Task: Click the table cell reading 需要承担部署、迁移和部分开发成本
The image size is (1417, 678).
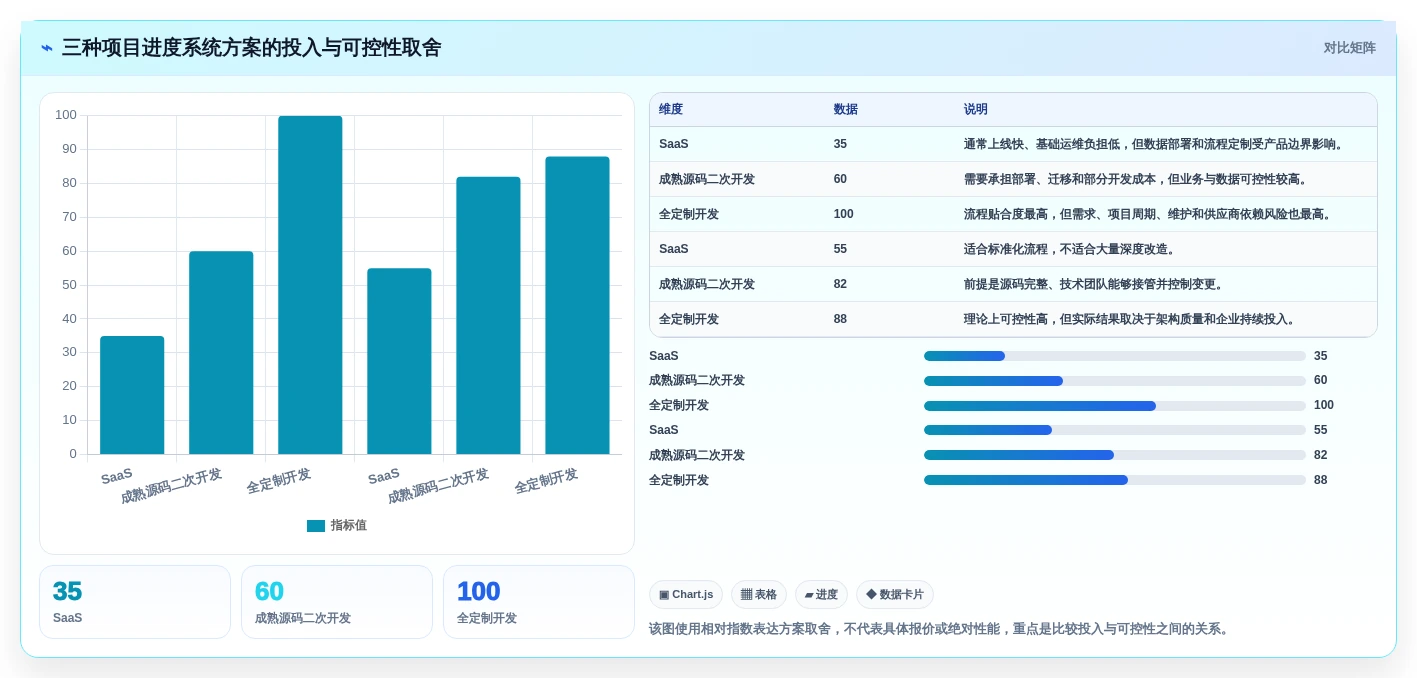Action: coord(1166,179)
